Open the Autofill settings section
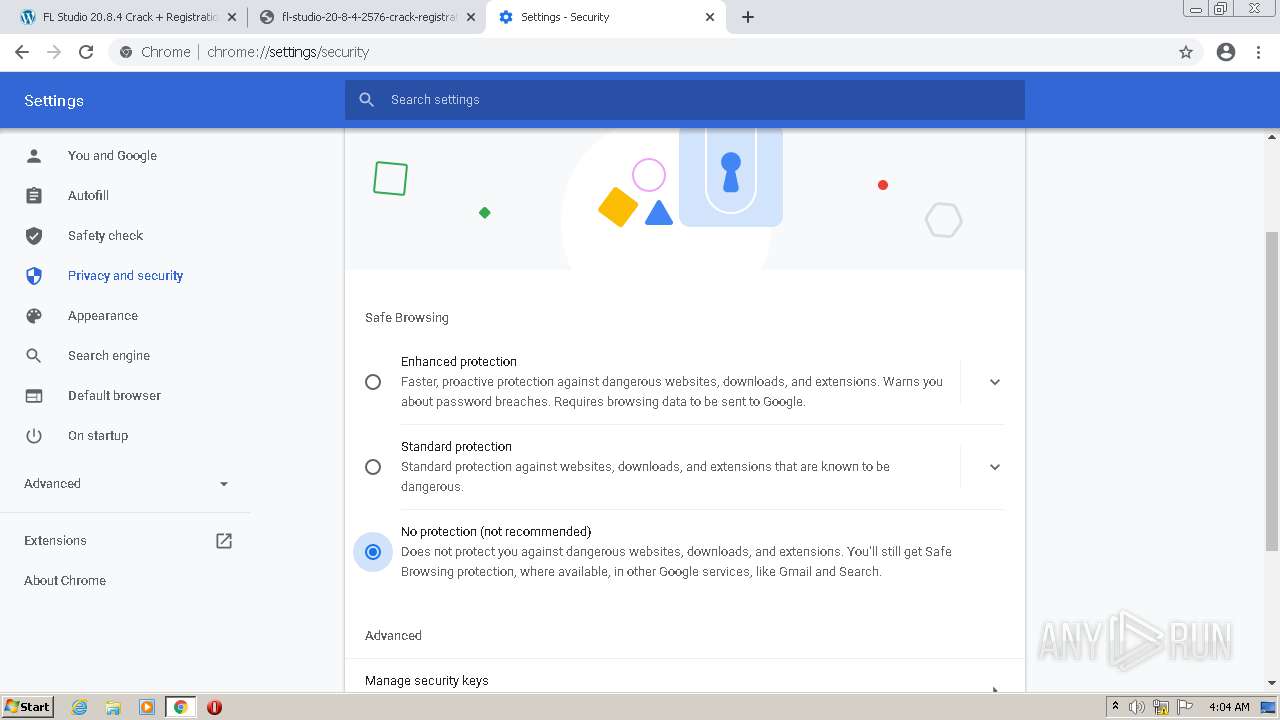Viewport: 1280px width, 720px height. click(88, 196)
